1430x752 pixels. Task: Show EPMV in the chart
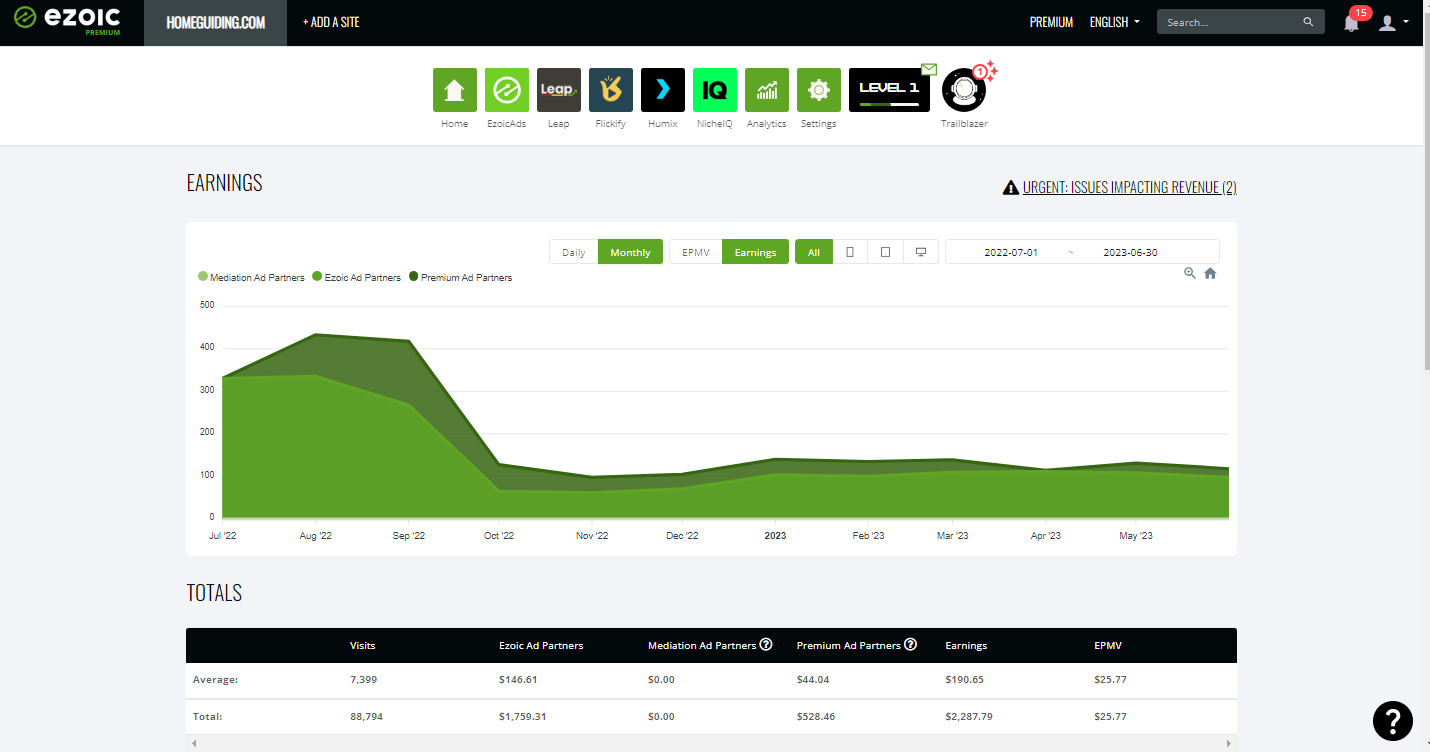696,252
